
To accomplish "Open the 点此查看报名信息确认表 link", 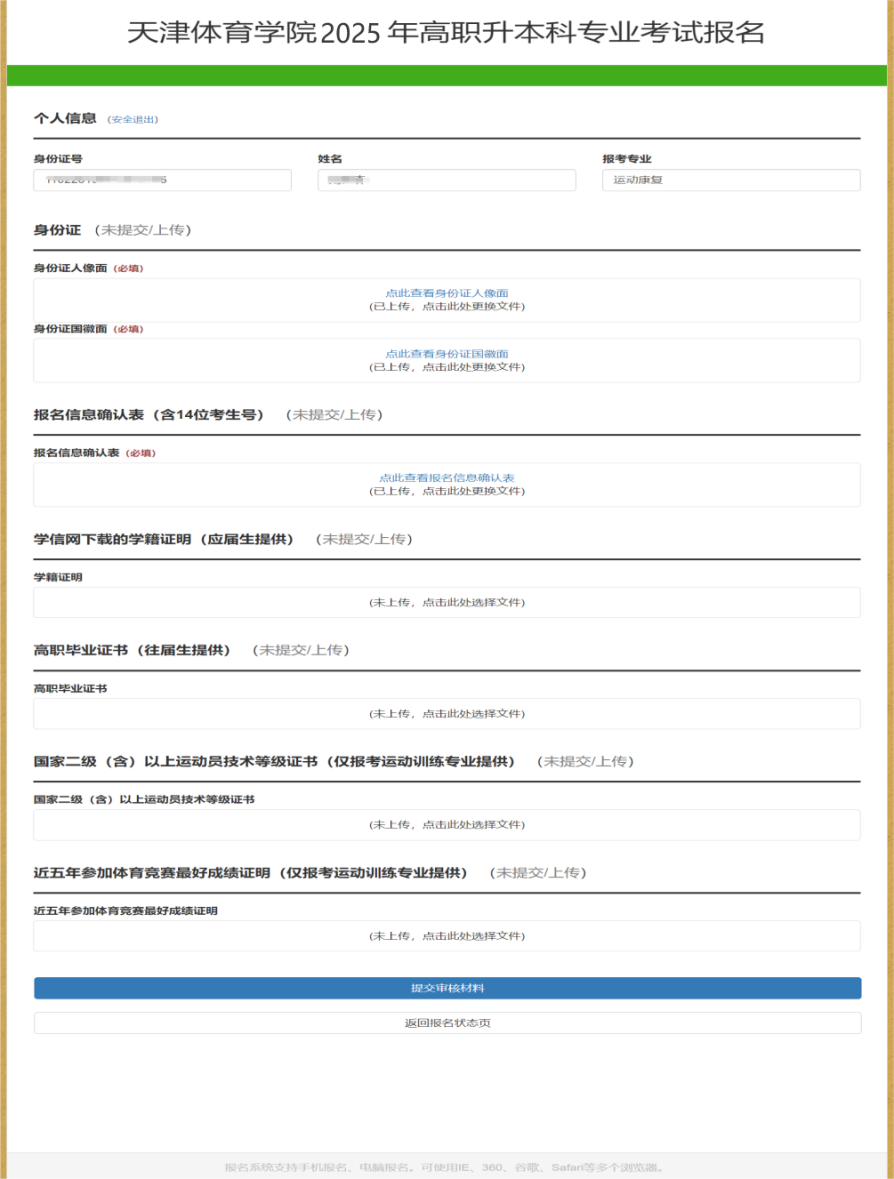I will pyautogui.click(x=446, y=478).
